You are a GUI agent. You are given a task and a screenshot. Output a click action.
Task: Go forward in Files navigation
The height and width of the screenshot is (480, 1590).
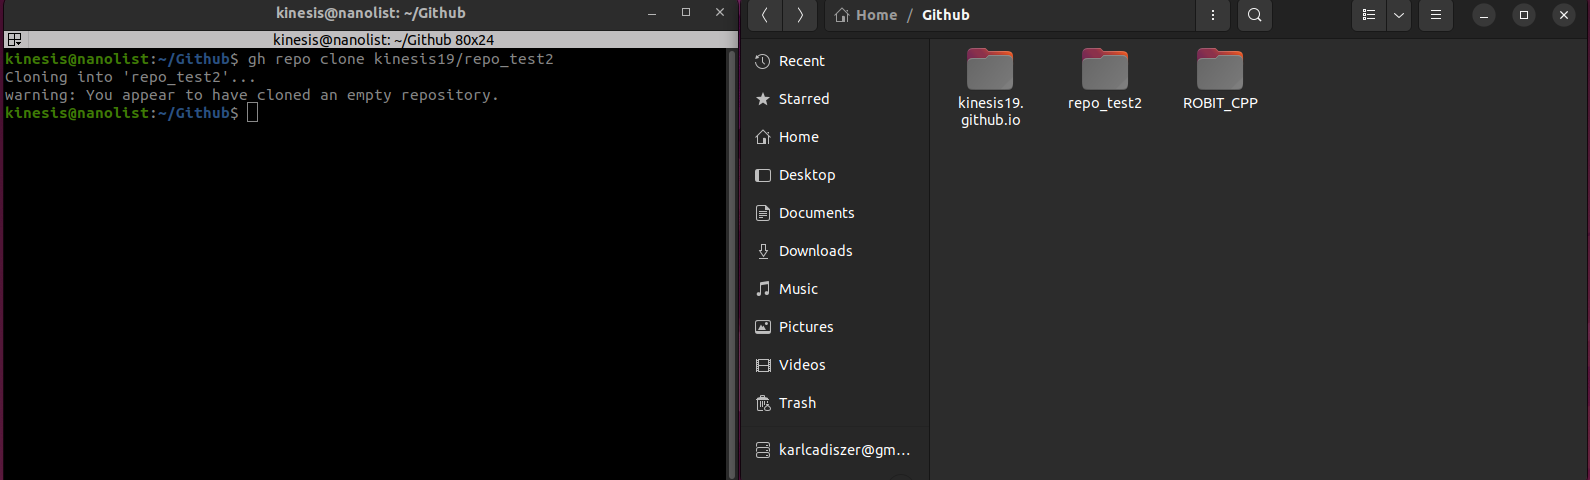pos(800,15)
